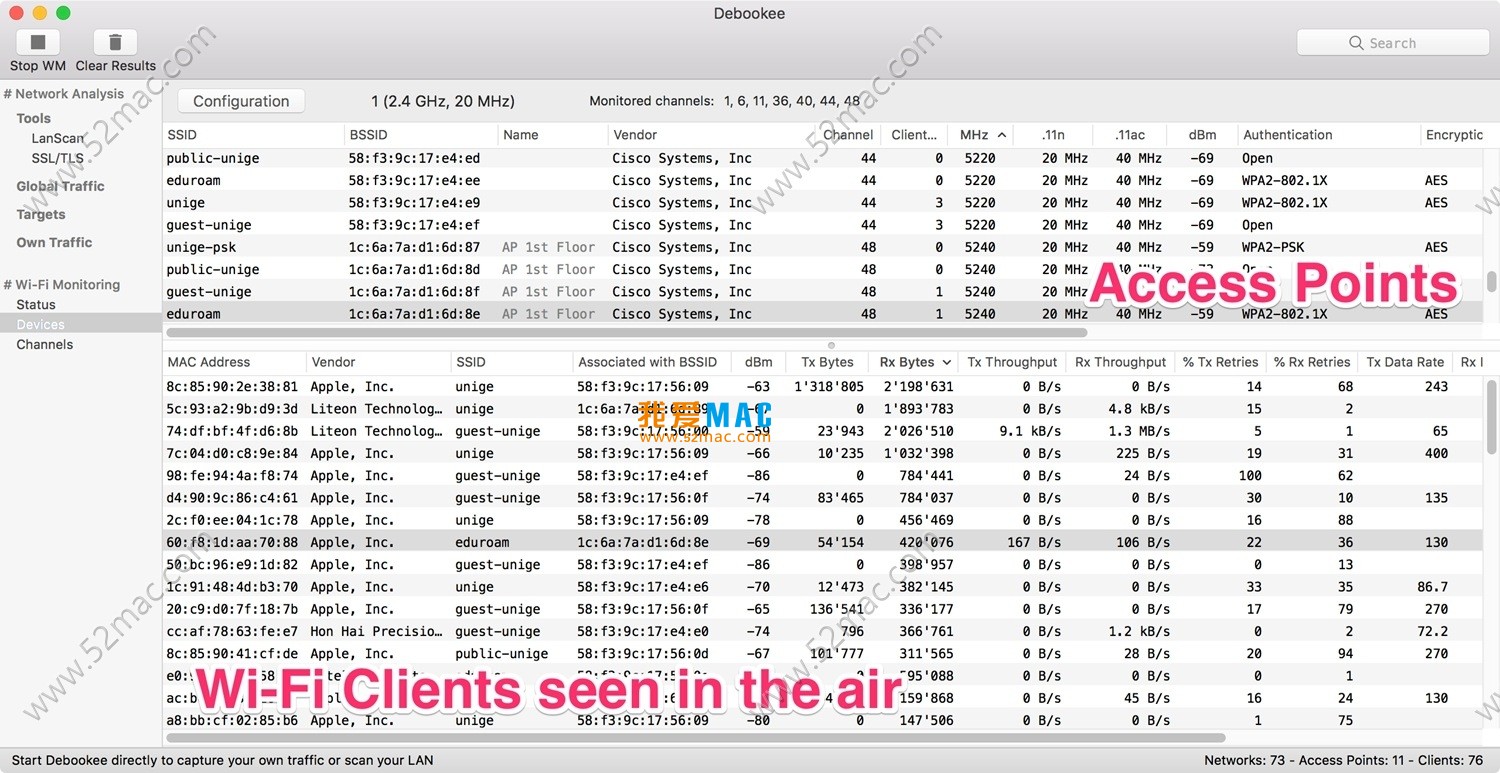Click the search magnifier icon

[1355, 43]
